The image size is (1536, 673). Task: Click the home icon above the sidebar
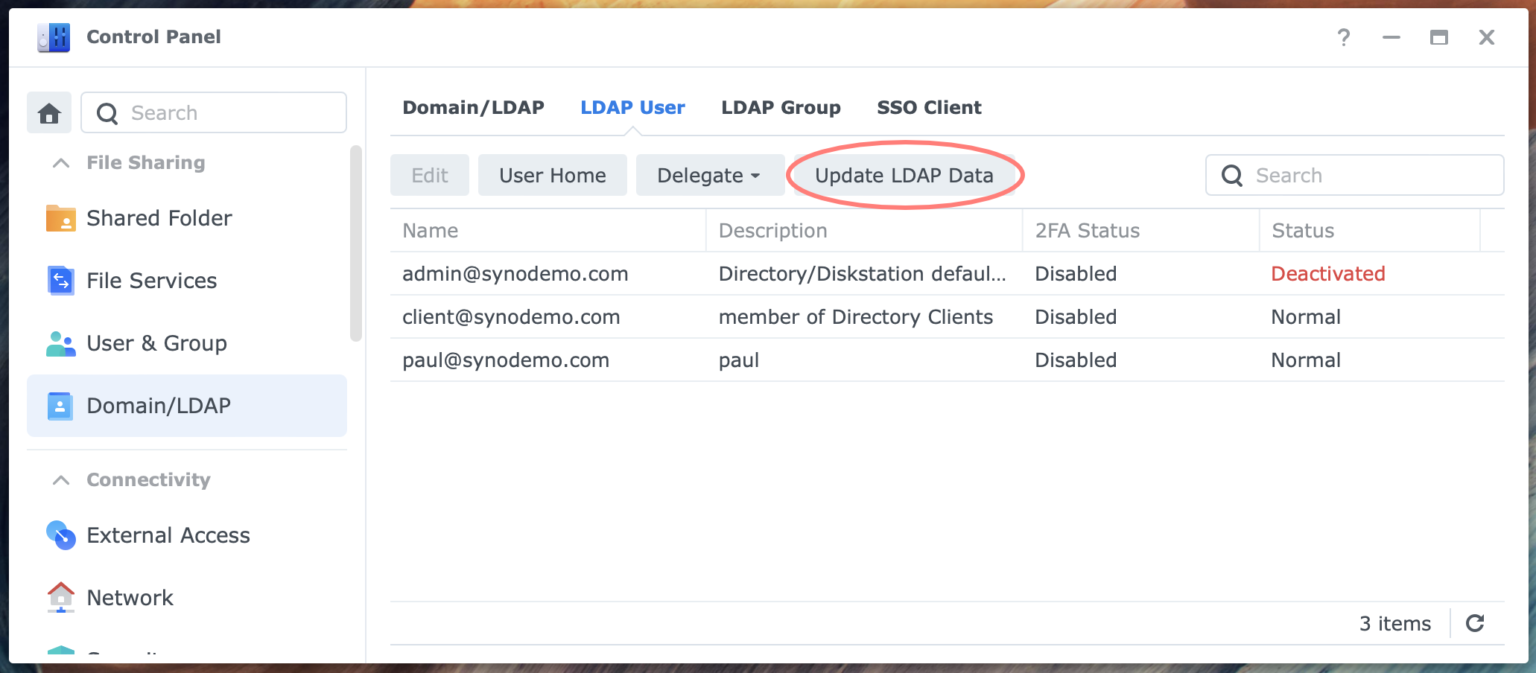49,112
